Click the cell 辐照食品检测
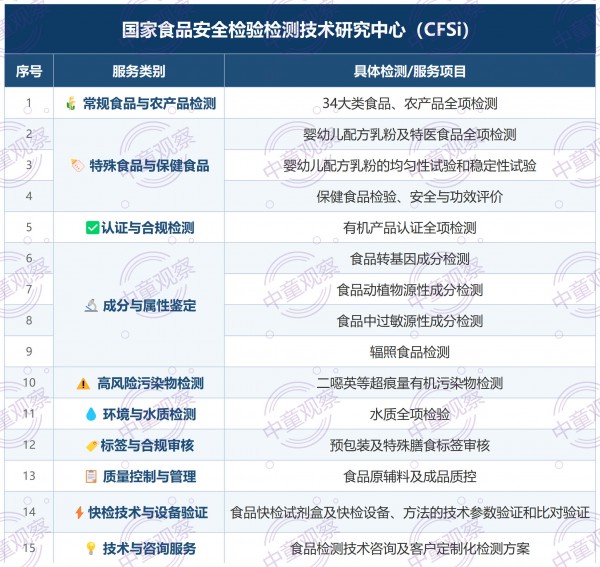 410,352
